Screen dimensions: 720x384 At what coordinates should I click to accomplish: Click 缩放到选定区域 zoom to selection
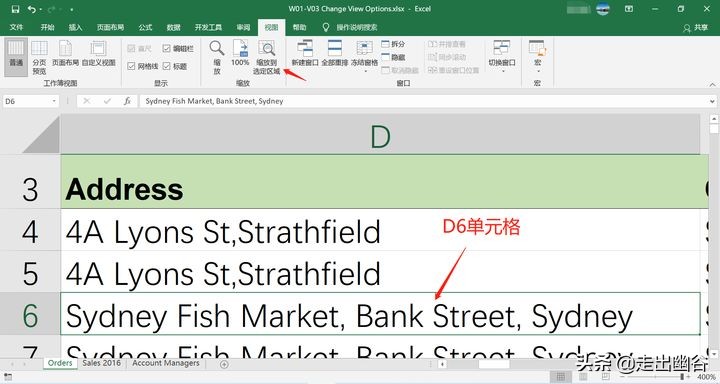pyautogui.click(x=266, y=57)
